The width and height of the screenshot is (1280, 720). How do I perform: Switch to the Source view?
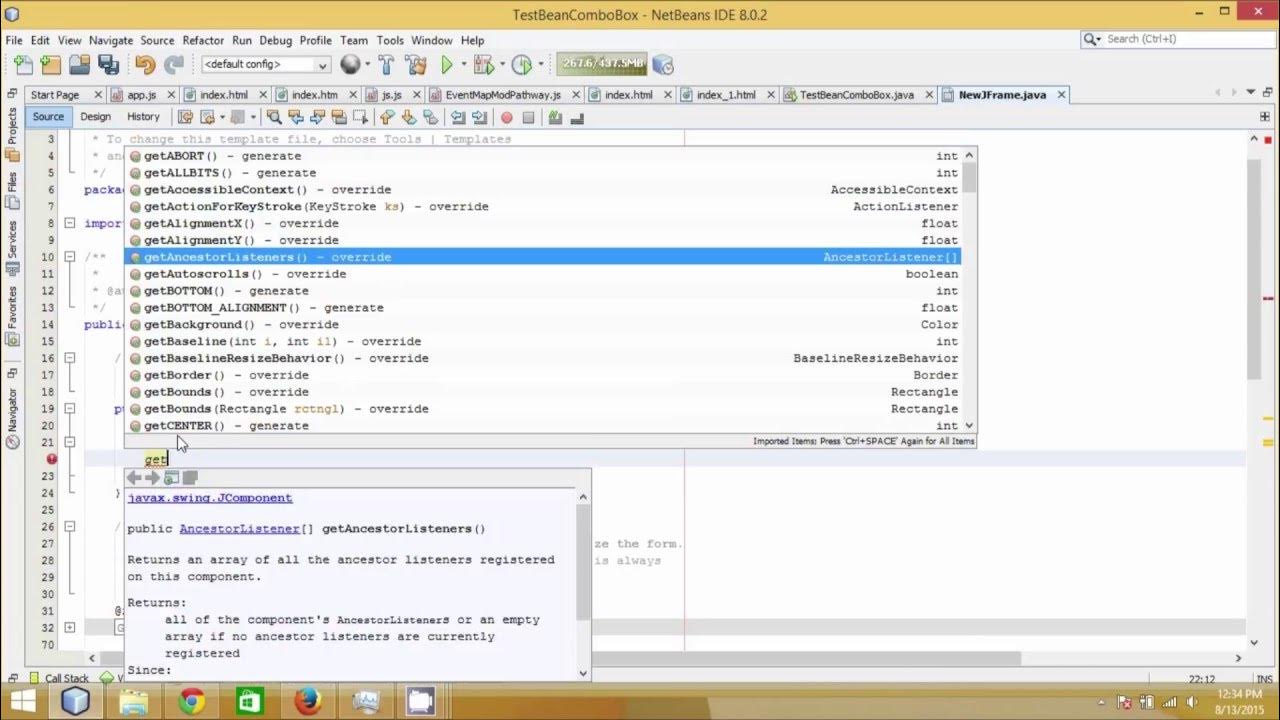[x=48, y=117]
